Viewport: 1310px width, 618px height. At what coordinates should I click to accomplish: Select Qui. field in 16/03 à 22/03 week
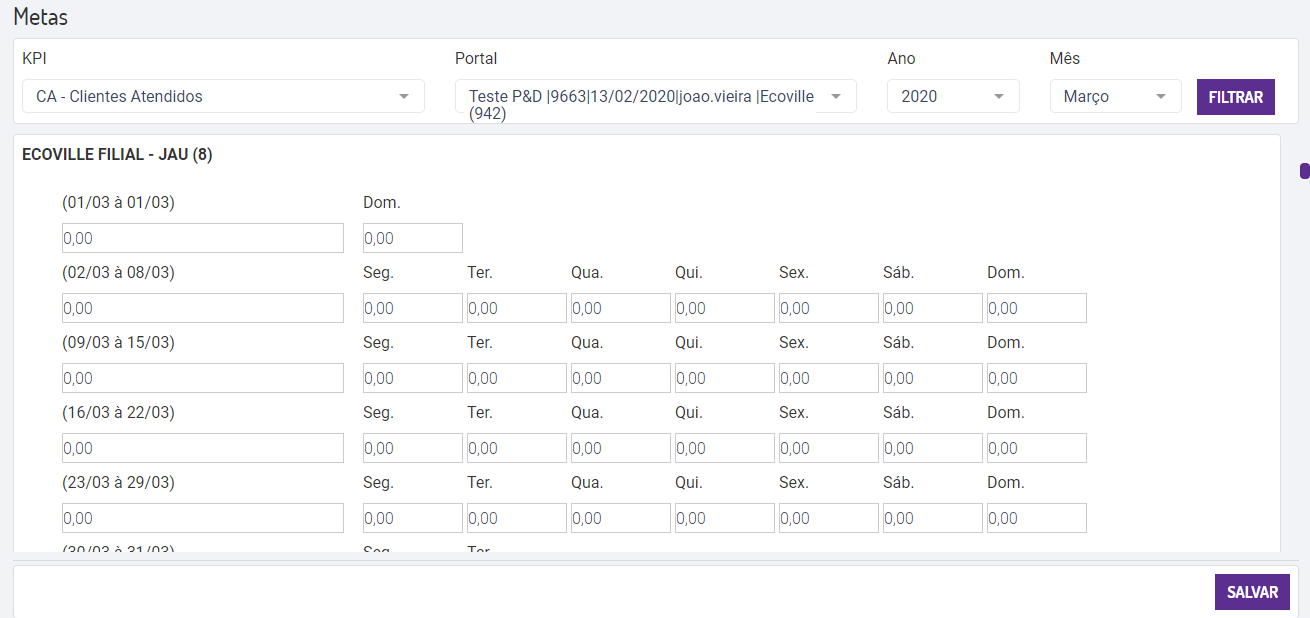pos(724,448)
